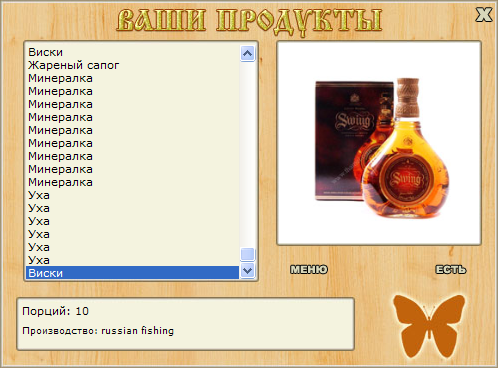
Task: Select Жареный сапог in the list
Action: tap(132, 65)
